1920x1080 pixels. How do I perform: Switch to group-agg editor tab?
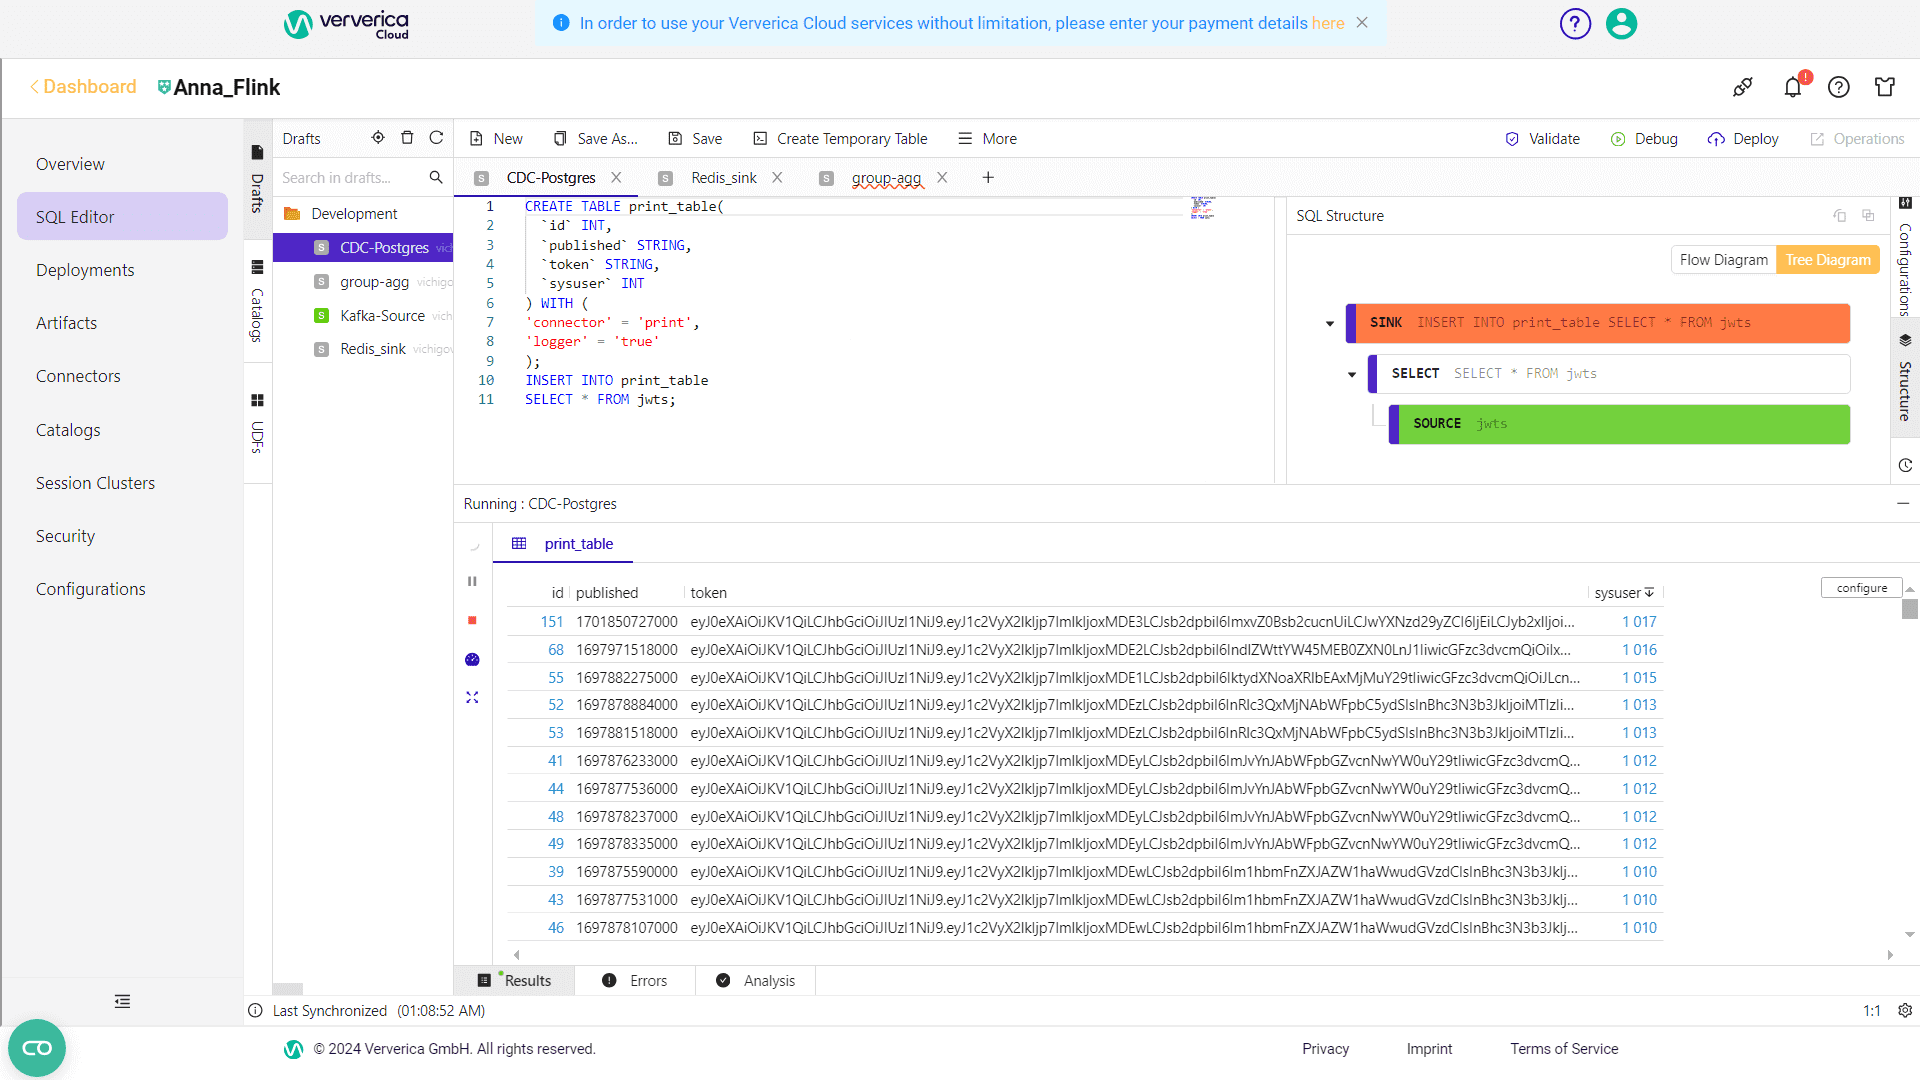click(886, 177)
